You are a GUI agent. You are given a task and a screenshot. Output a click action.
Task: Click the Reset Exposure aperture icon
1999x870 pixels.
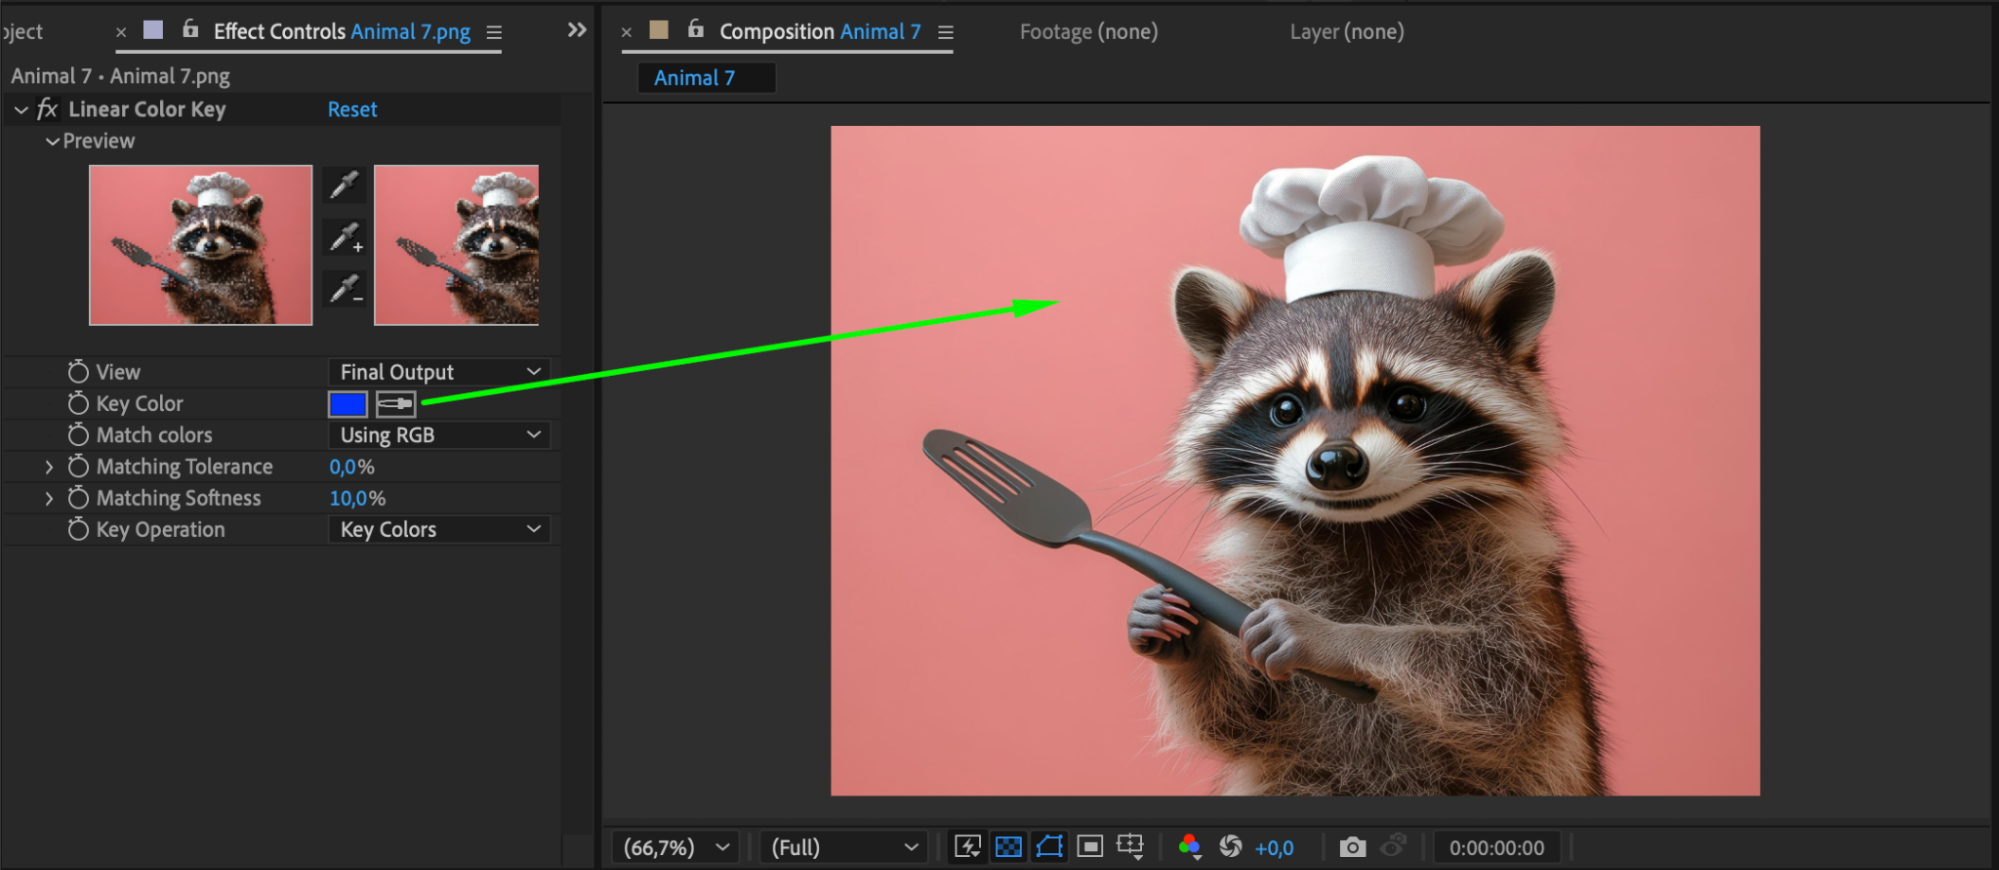tap(1230, 848)
